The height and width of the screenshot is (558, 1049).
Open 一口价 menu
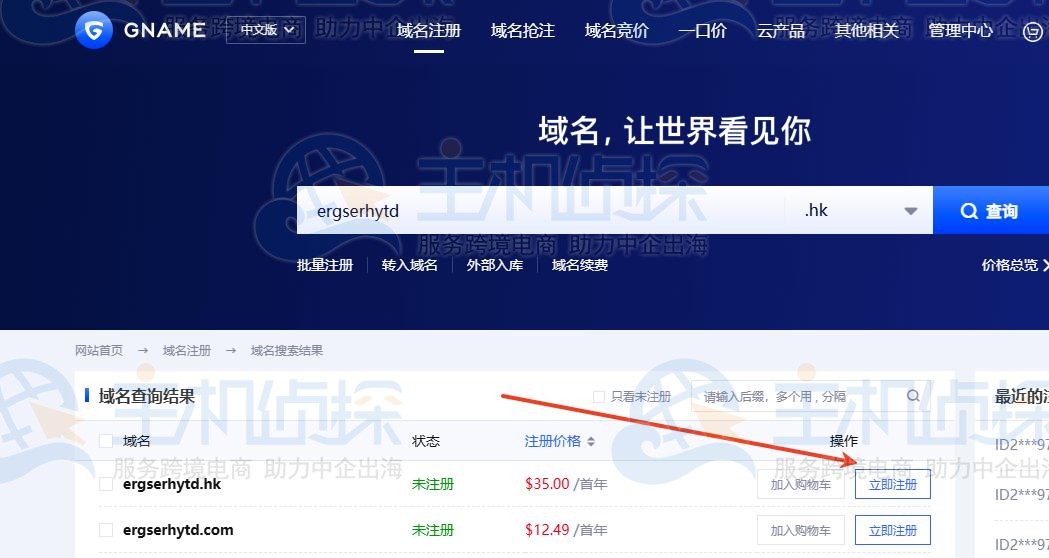point(702,31)
